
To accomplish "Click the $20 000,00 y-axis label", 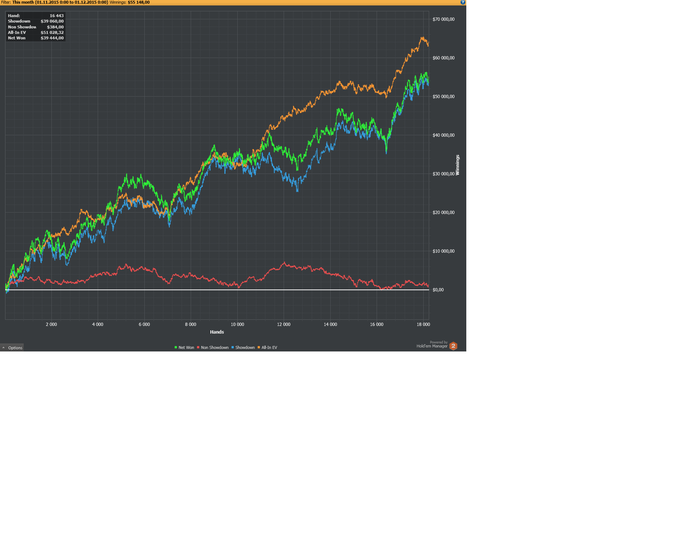I will point(444,213).
